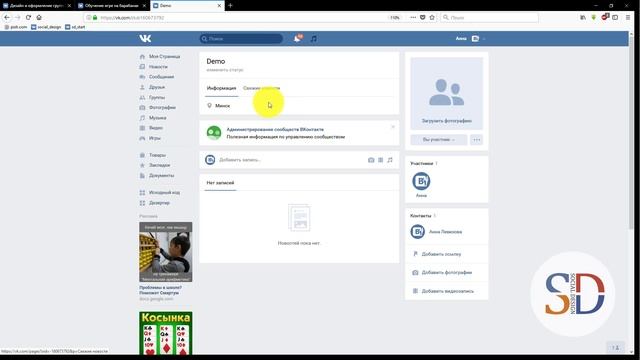640x360 pixels.
Task: Attach audio using note icon in post box
Action: (x=390, y=160)
